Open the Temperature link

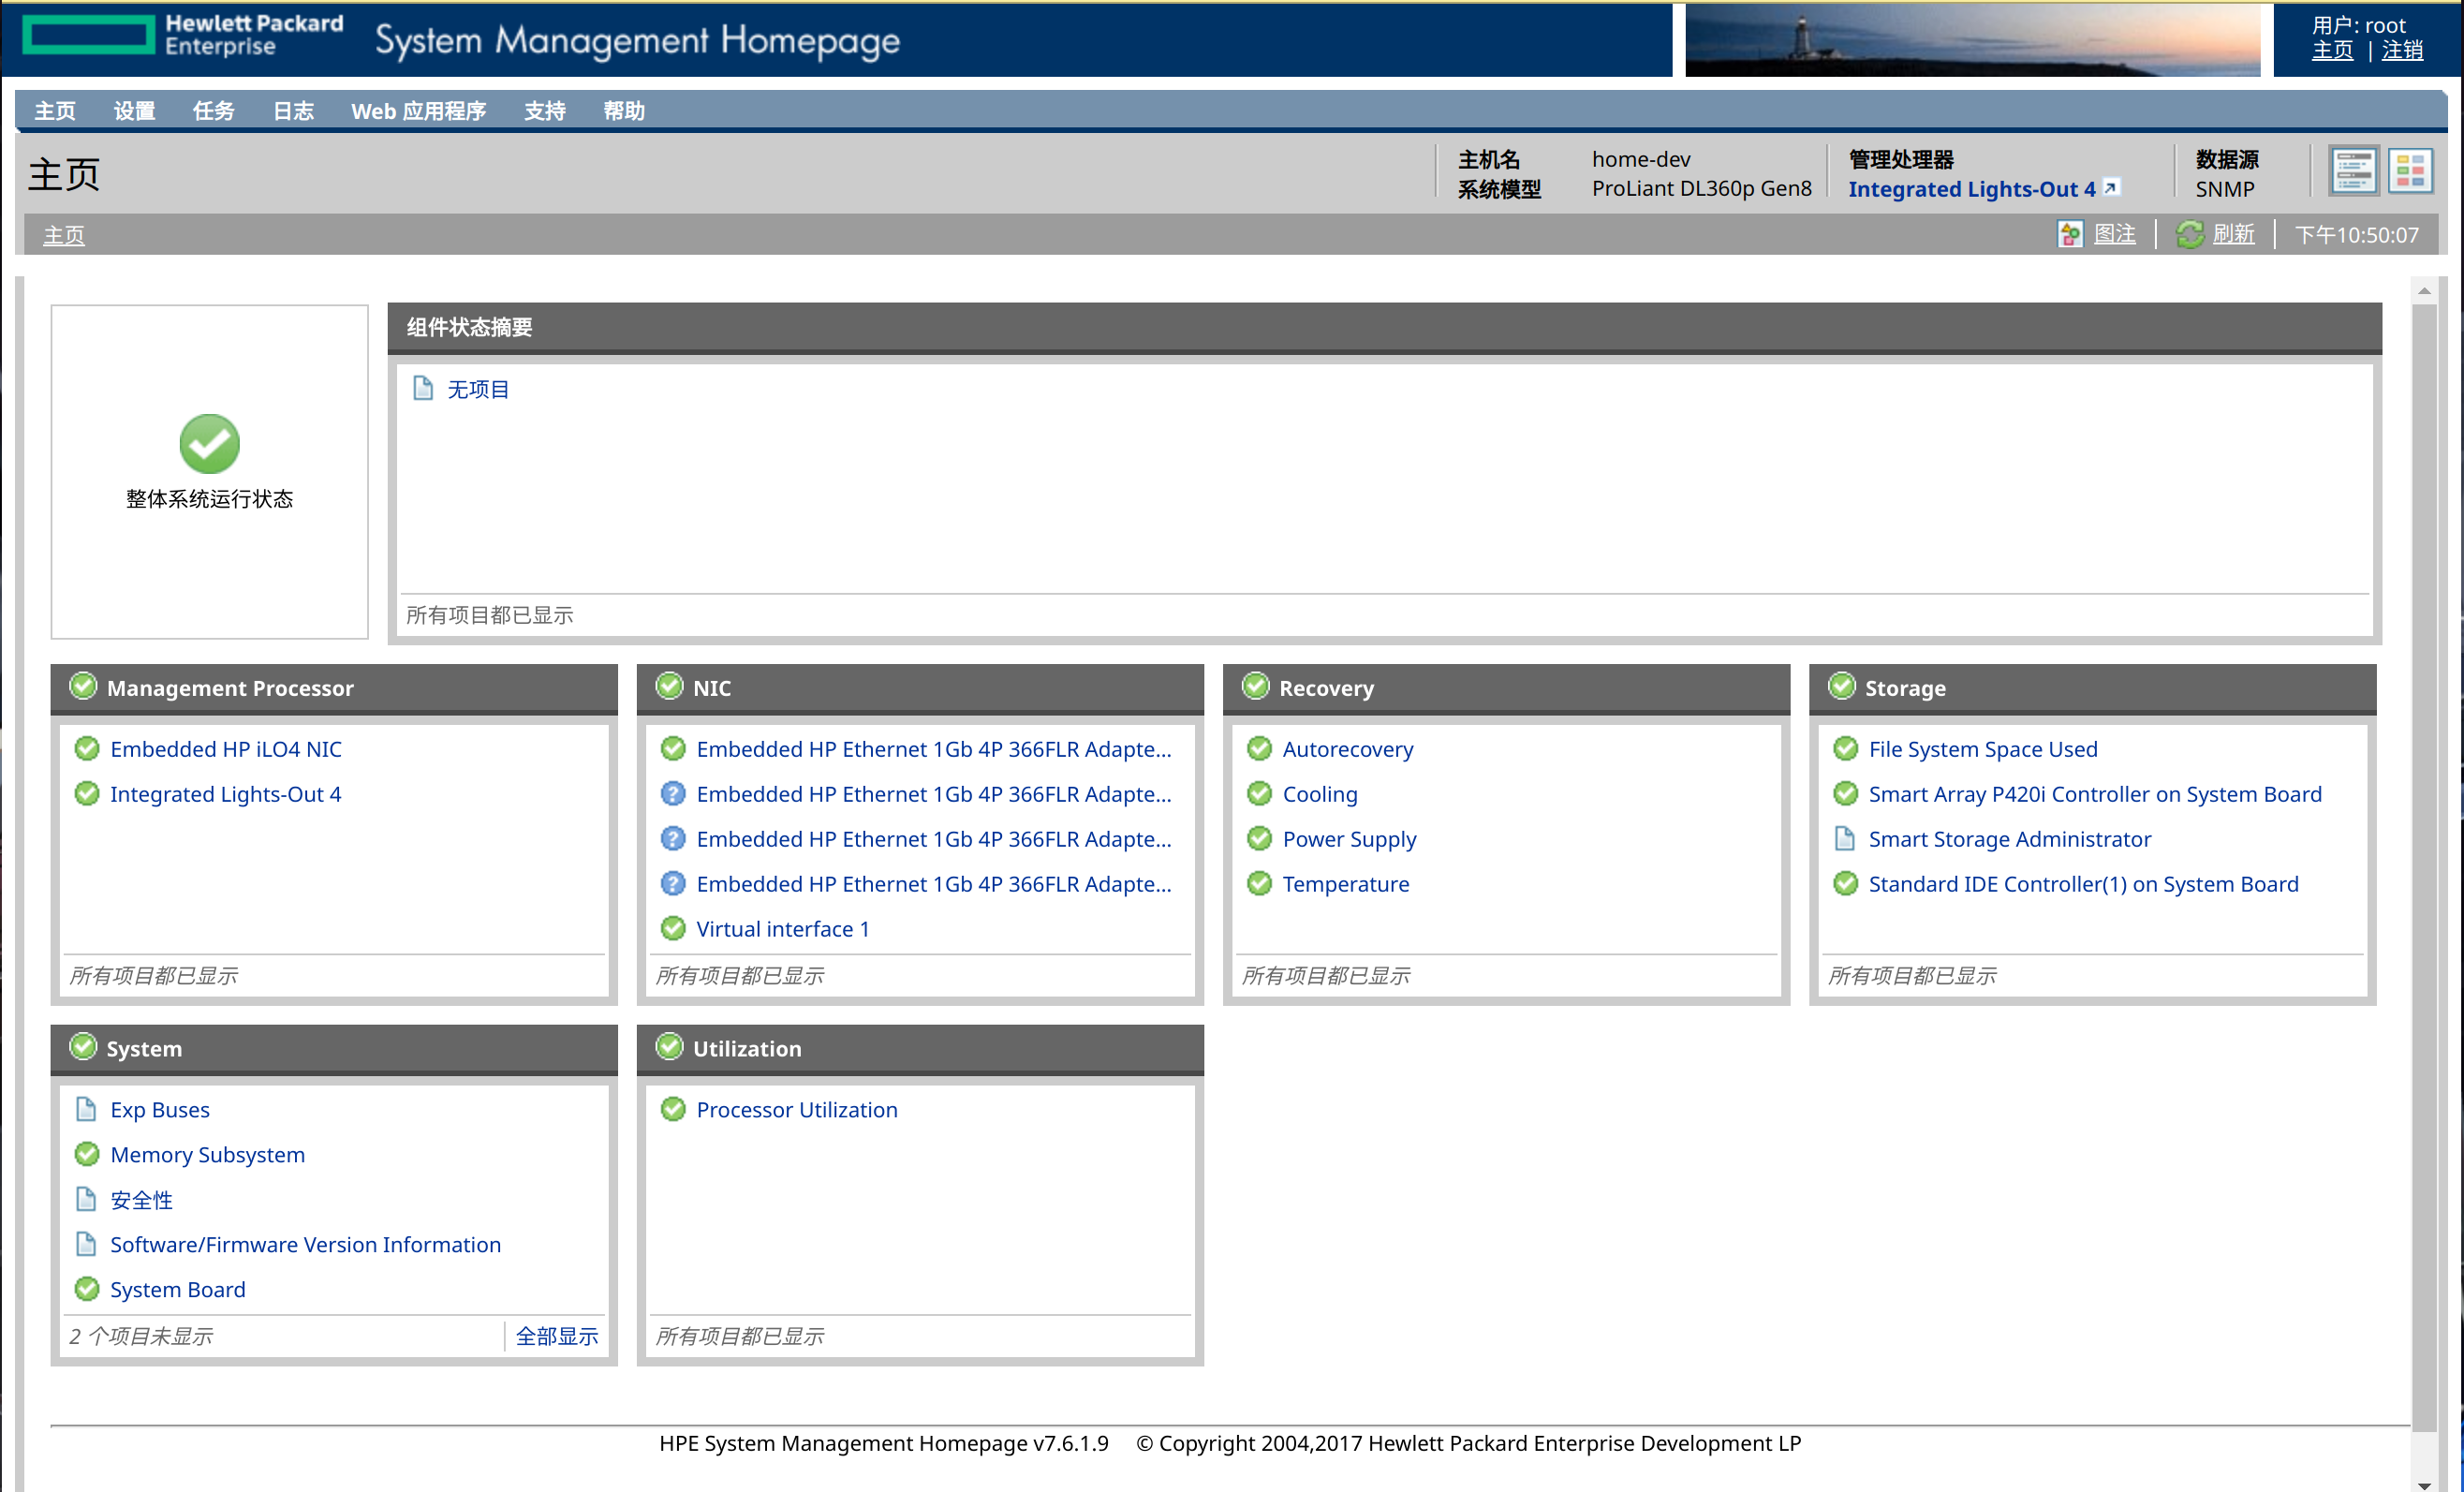point(1346,884)
